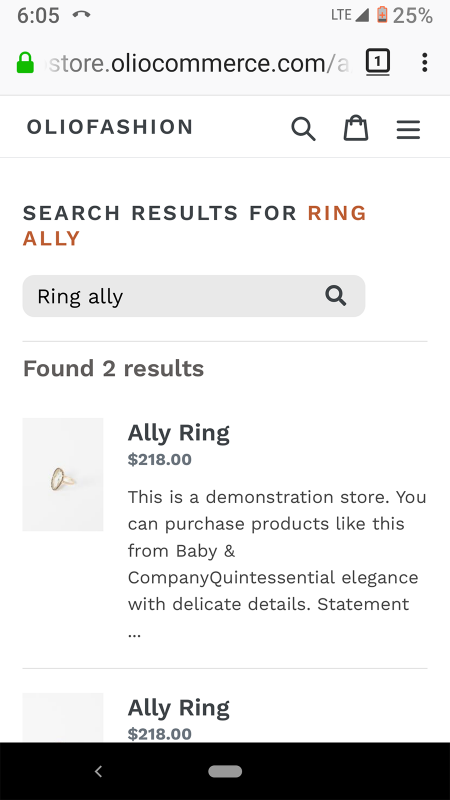This screenshot has height=800, width=450.
Task: Tap the first Ally Ring description text
Action: coord(277,564)
